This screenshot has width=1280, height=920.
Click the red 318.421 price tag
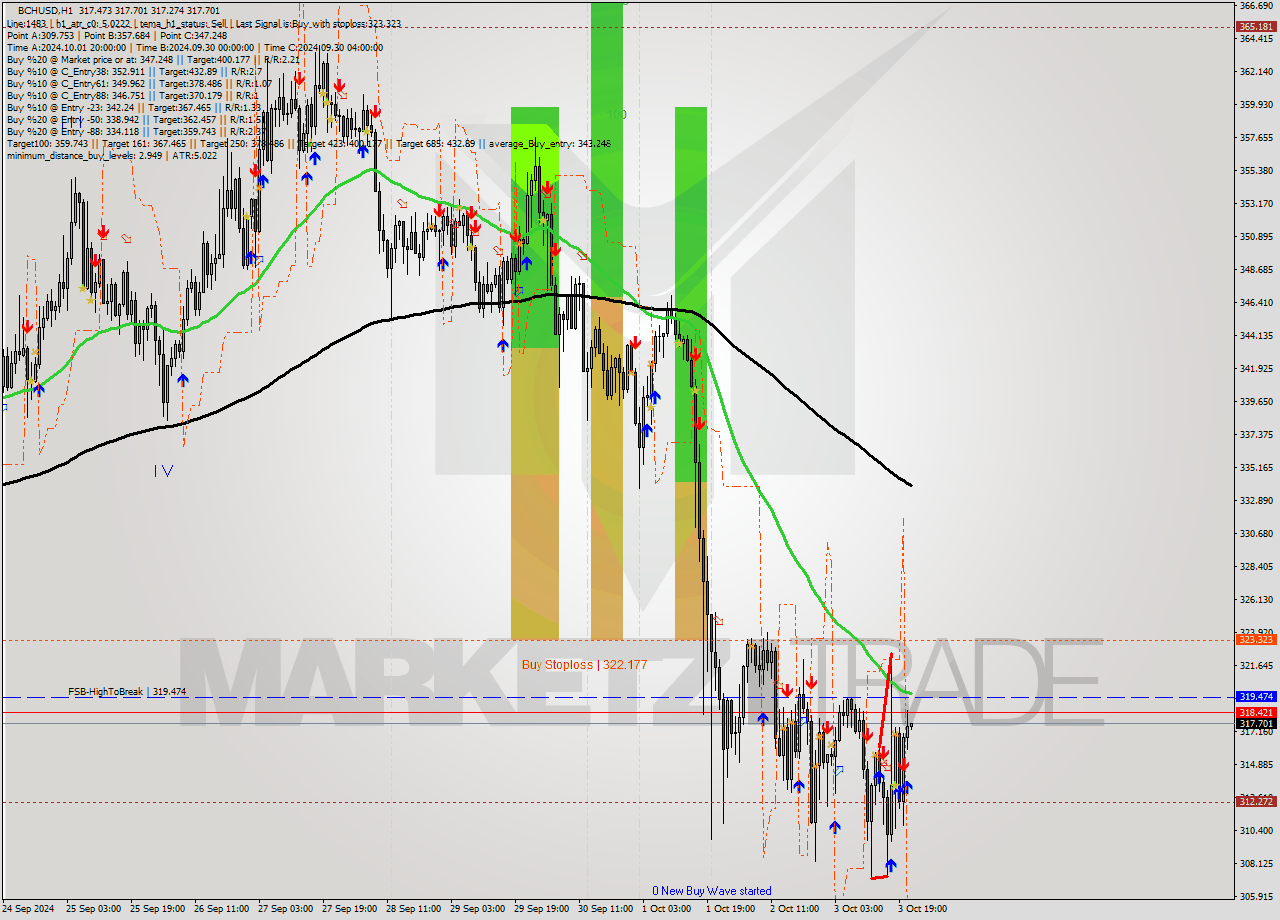1255,712
